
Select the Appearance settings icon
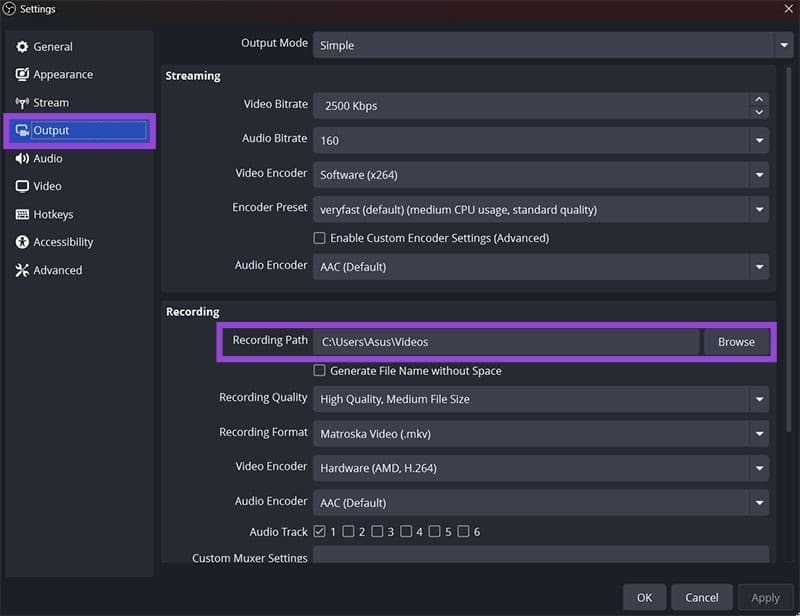pyautogui.click(x=22, y=74)
